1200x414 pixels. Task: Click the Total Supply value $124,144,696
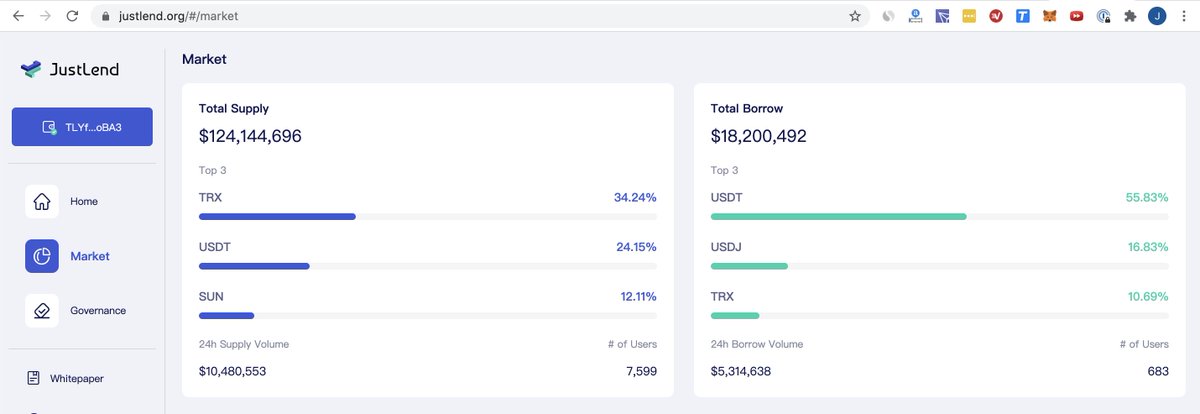(250, 137)
